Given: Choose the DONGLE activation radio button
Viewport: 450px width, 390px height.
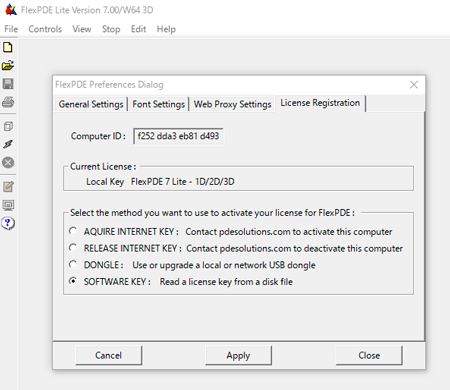Looking at the screenshot, I should coord(73,264).
